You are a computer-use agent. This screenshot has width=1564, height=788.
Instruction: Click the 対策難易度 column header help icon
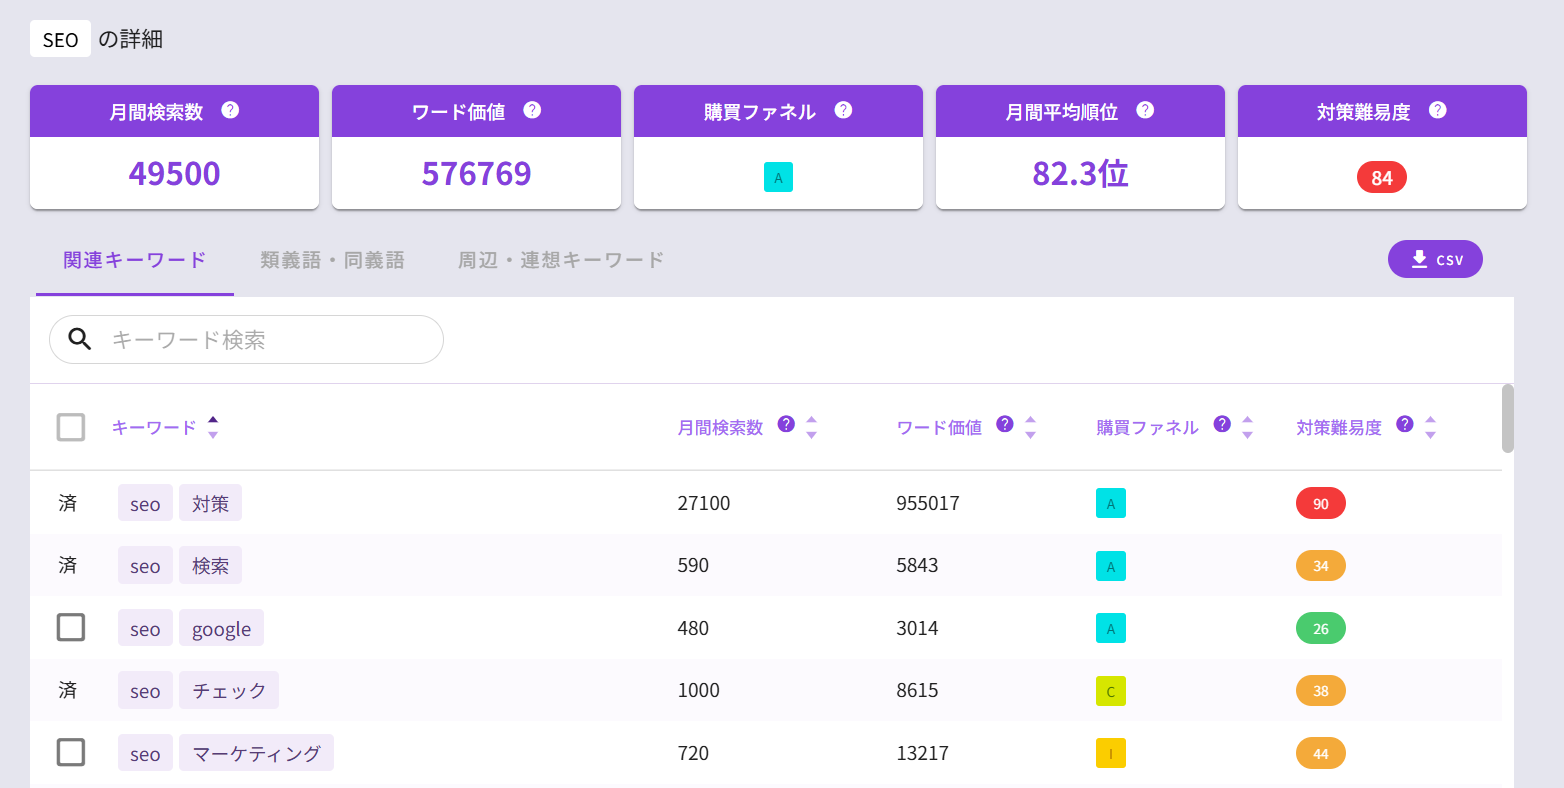tap(1404, 424)
